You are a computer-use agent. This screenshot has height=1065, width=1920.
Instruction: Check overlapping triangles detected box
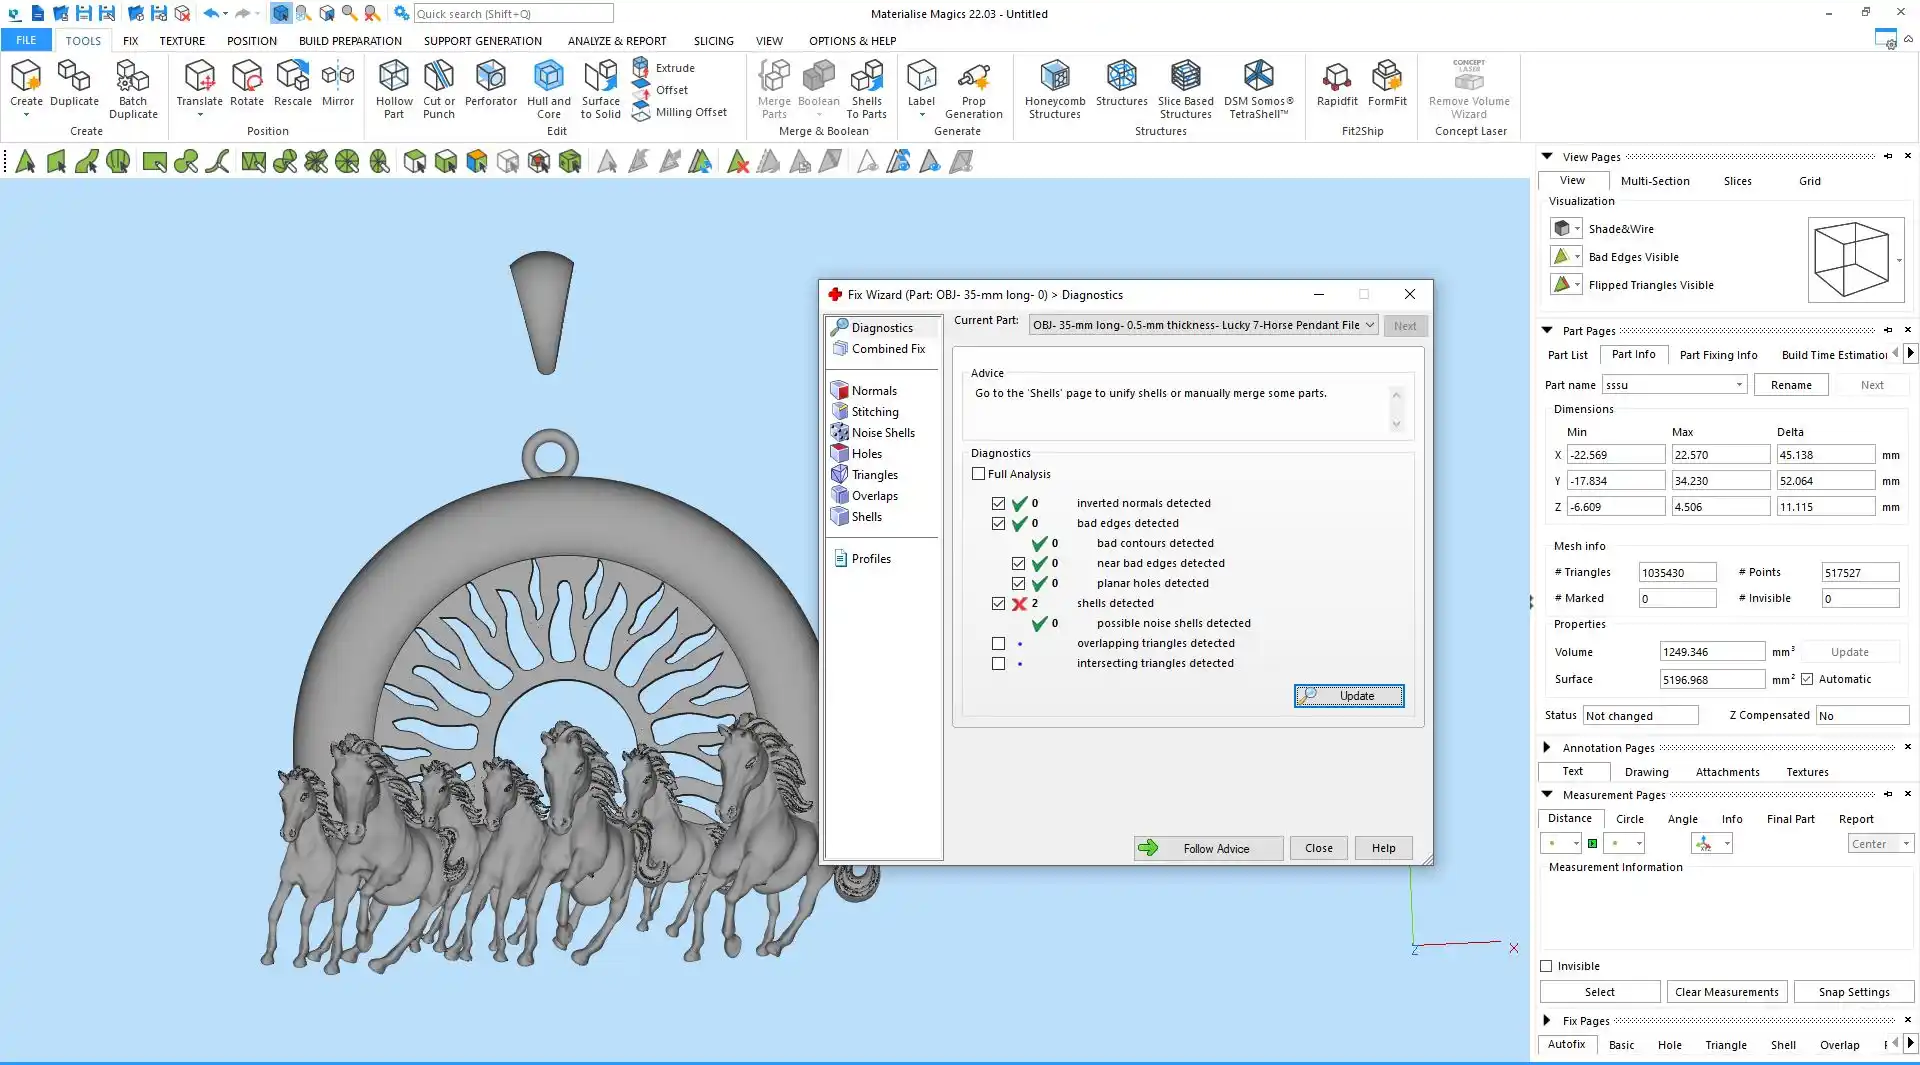[998, 643]
